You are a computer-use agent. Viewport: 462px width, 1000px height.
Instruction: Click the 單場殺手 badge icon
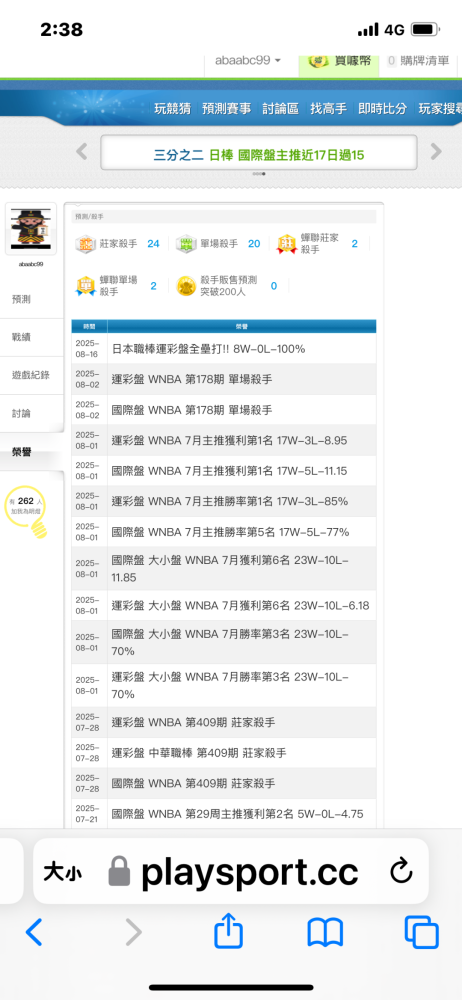click(x=186, y=244)
